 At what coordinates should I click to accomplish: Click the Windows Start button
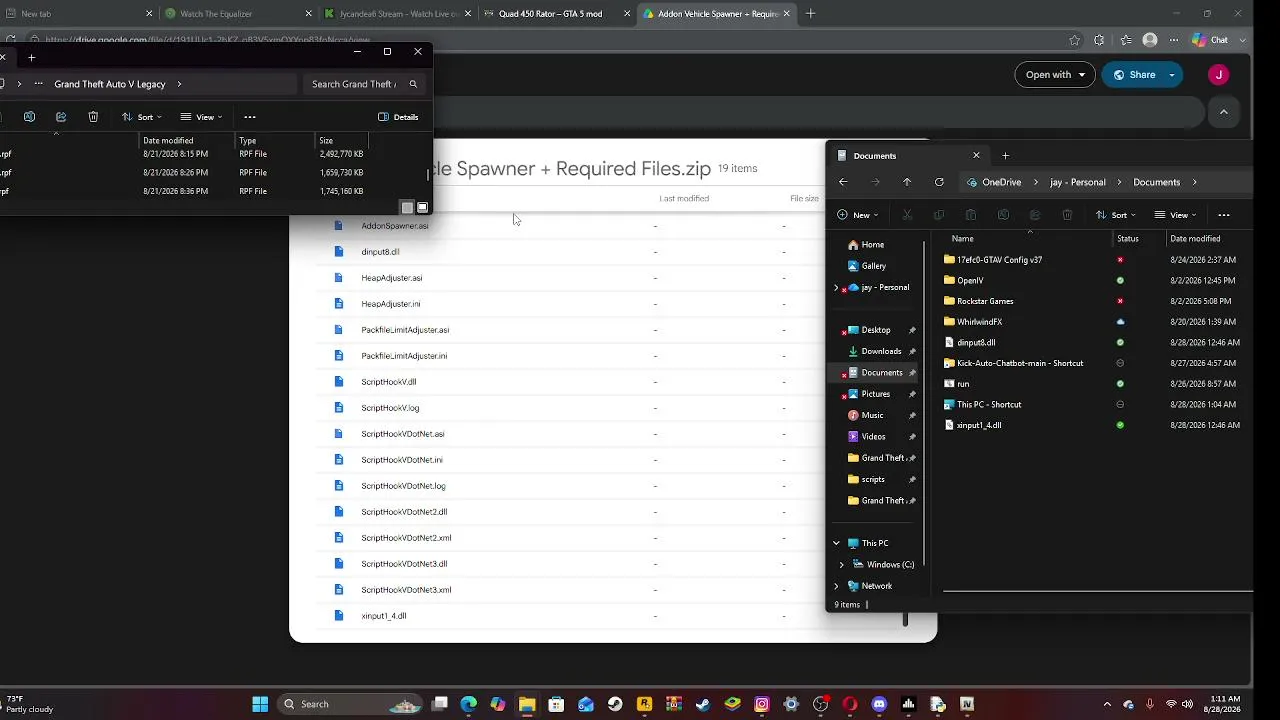click(260, 704)
